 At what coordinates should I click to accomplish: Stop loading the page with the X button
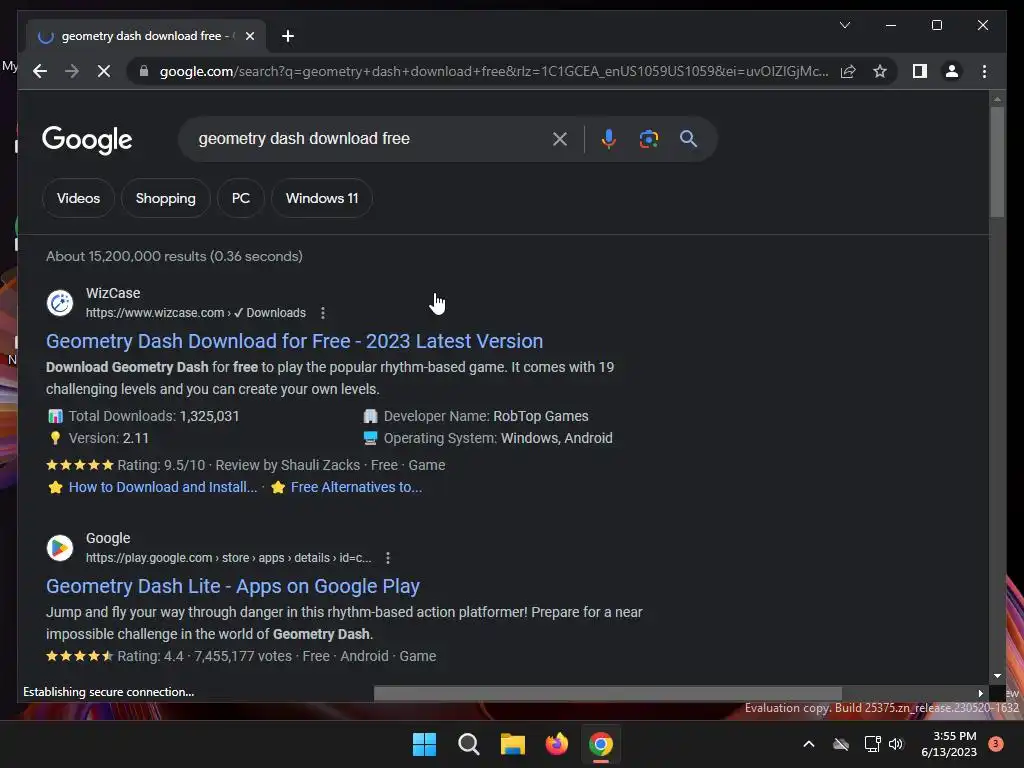pos(104,71)
